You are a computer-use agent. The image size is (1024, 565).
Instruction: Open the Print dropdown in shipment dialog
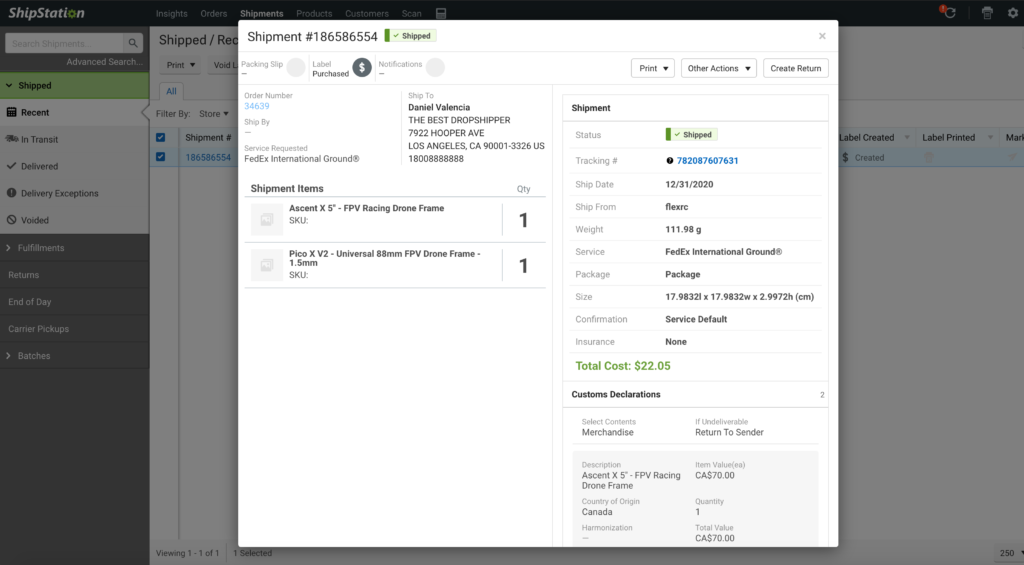point(652,68)
